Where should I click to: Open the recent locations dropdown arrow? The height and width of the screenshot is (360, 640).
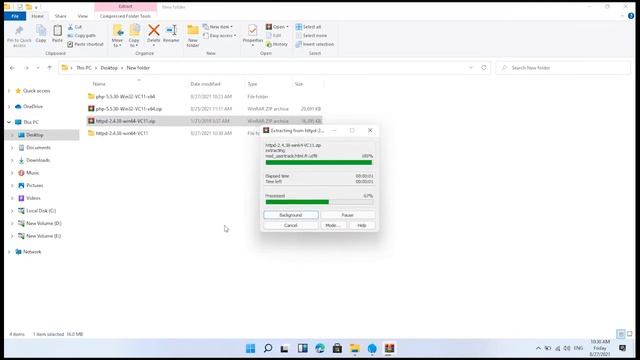(x=38, y=68)
